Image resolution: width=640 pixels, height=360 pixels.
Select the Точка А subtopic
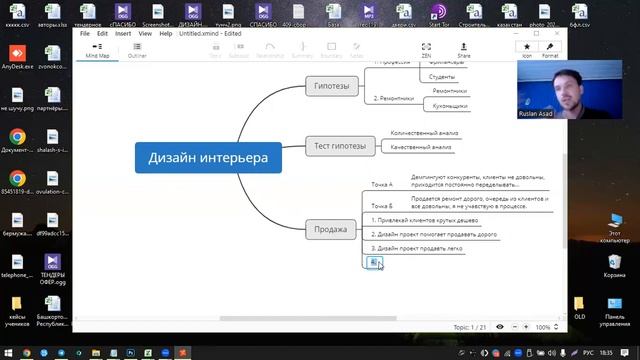[x=382, y=184]
